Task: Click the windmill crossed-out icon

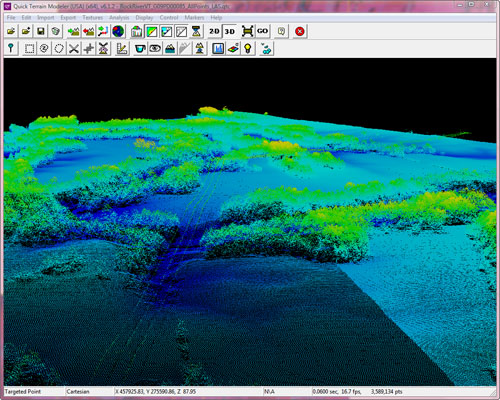Action: click(x=104, y=49)
